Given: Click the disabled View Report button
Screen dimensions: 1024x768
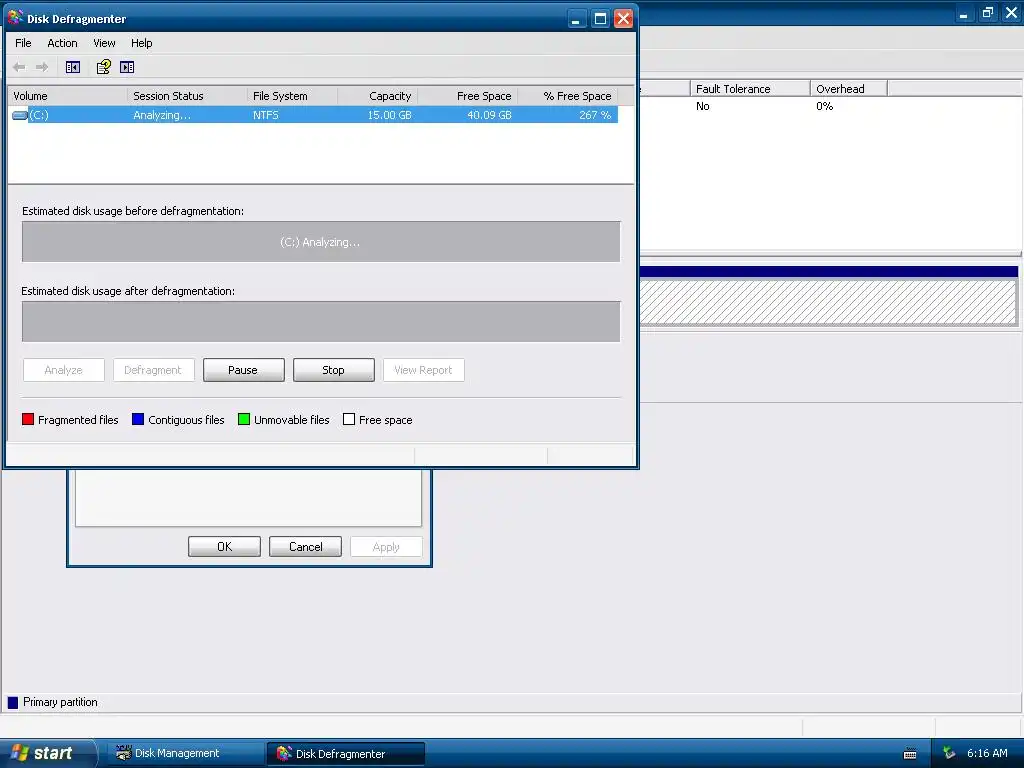Looking at the screenshot, I should click(x=423, y=370).
